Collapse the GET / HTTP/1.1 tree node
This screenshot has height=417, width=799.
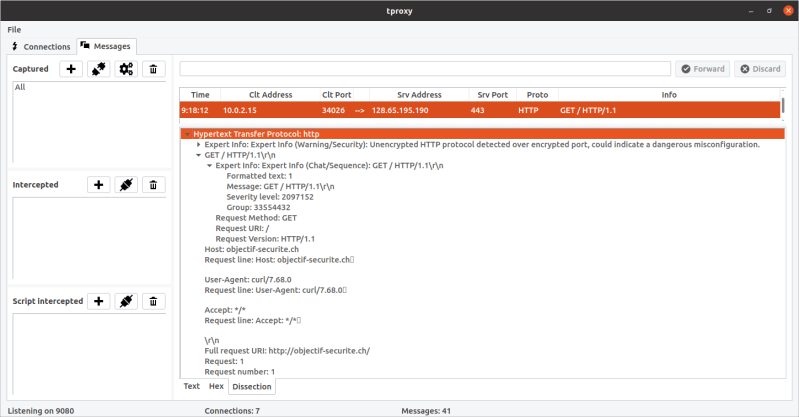pos(199,155)
